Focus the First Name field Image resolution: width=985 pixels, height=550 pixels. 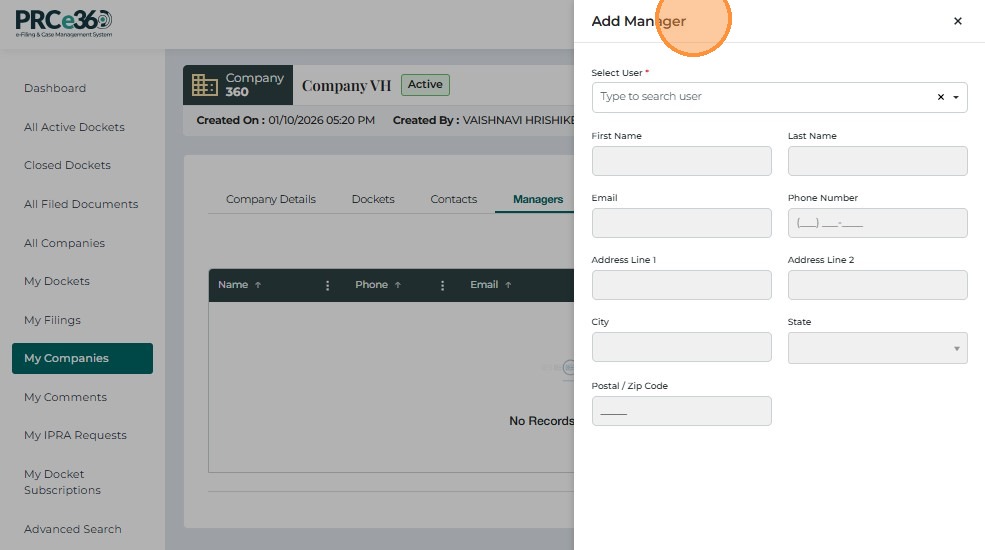coord(682,161)
